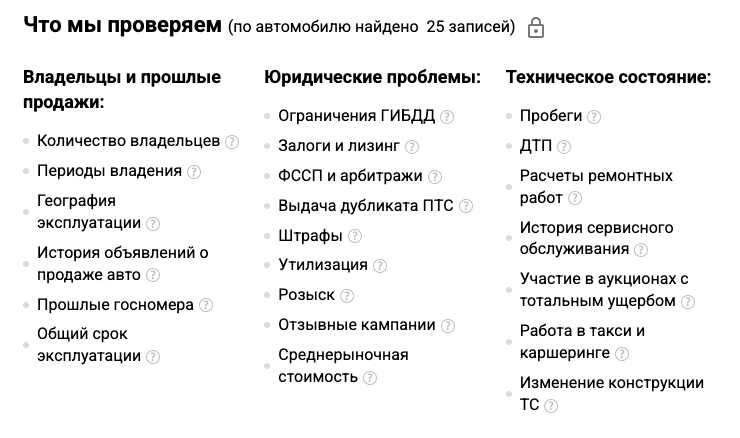Screen dimensions: 740x438
Task: Click question mark beside Штрафы
Action: click(354, 236)
